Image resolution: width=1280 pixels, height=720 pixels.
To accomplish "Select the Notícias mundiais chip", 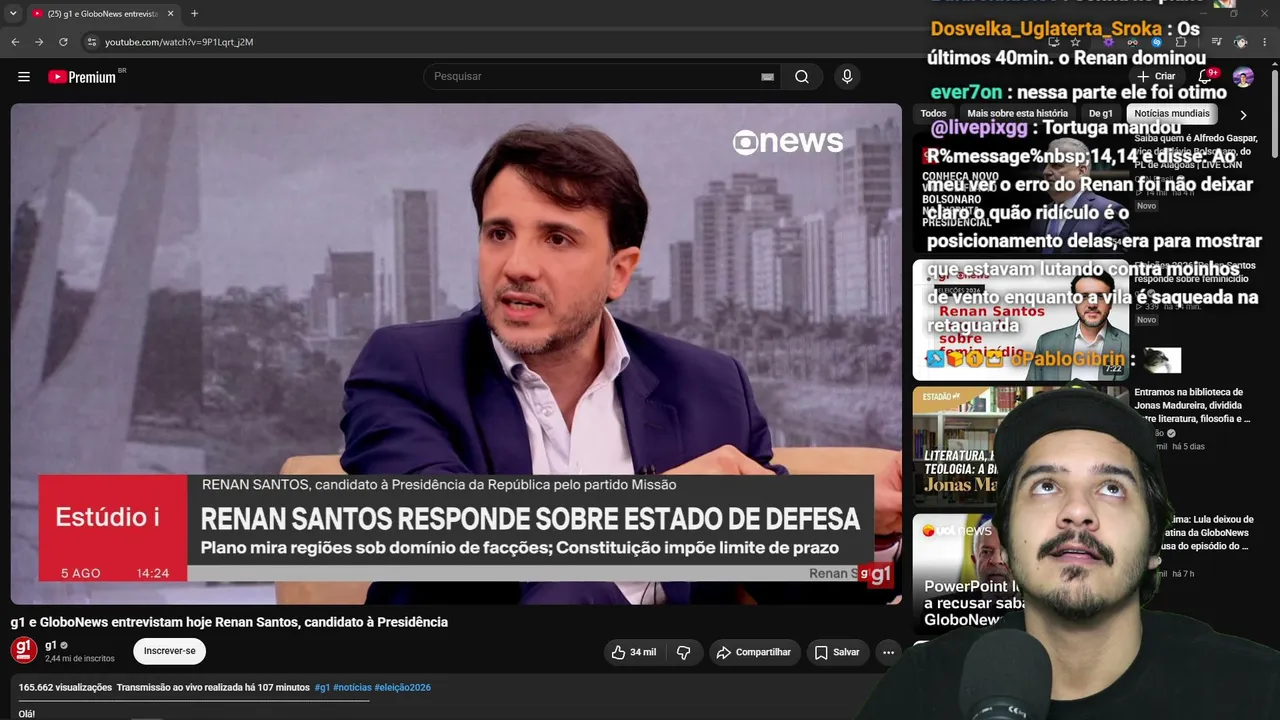I will (1172, 114).
